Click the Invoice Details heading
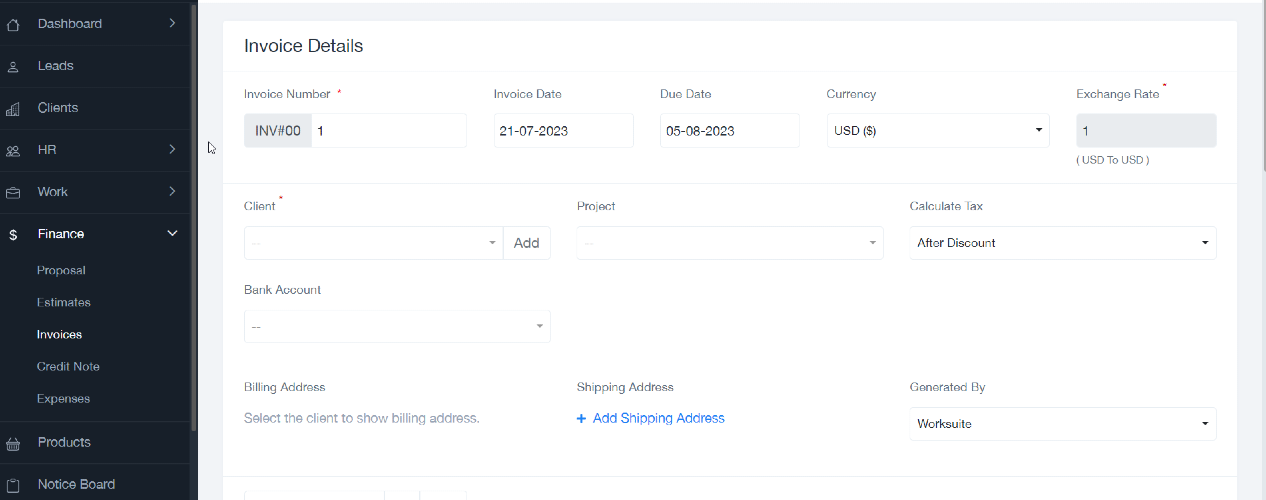Viewport: 1266px width, 500px height. (x=303, y=46)
